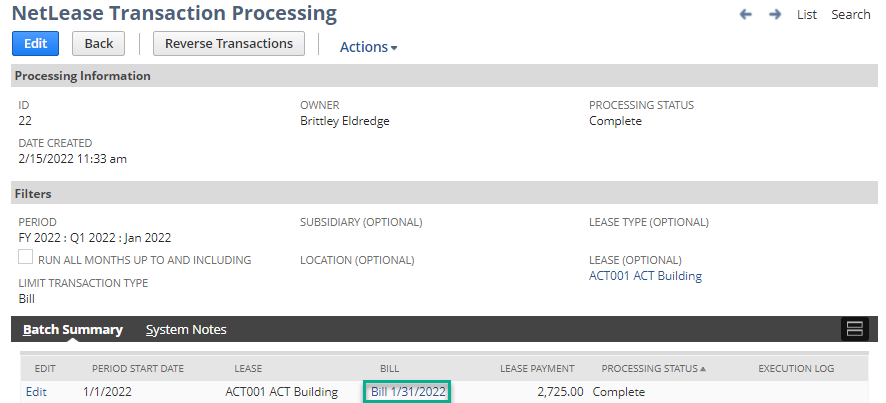Click Reverse Transactions button

pos(229,44)
